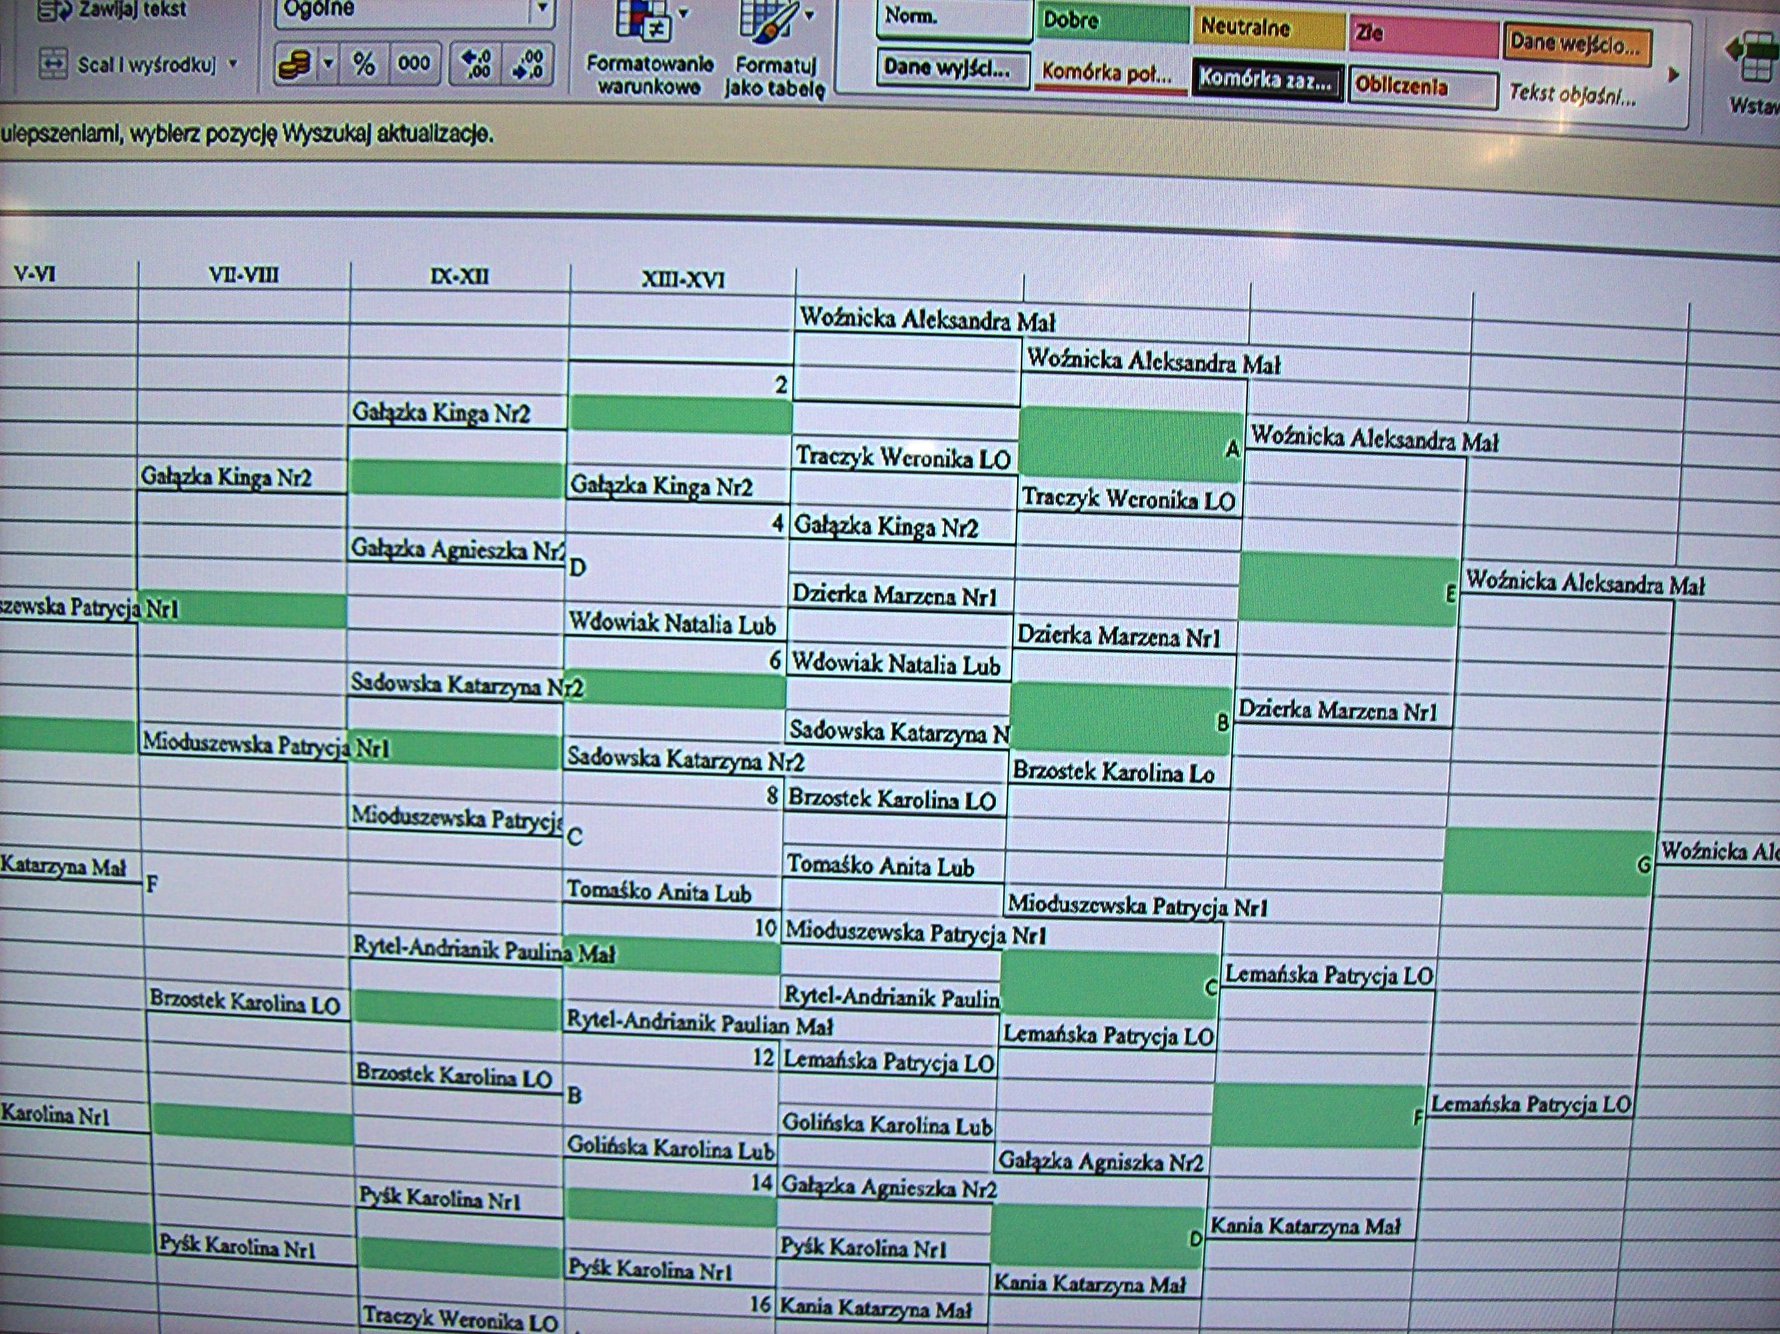
Task: Open accounting format dropdown arrow
Action: (328, 65)
